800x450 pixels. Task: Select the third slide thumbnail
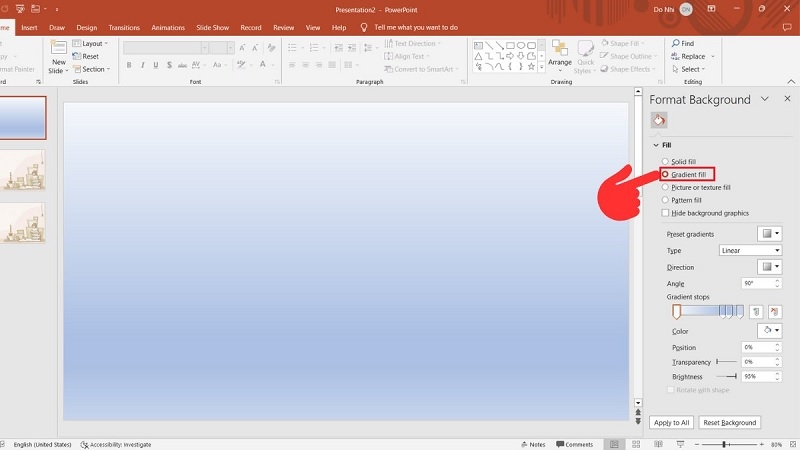coord(22,223)
